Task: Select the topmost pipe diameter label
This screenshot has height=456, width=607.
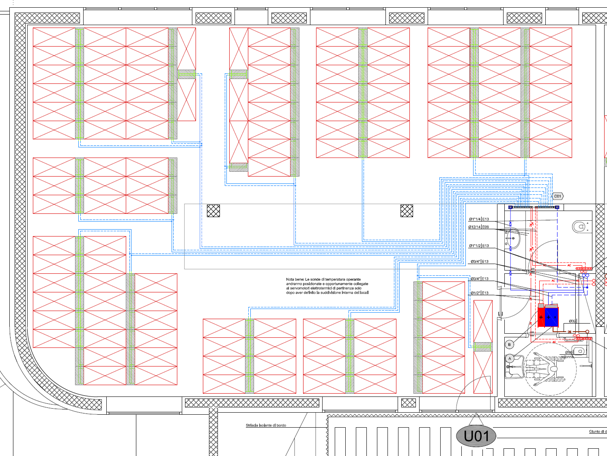Action: 482,216
